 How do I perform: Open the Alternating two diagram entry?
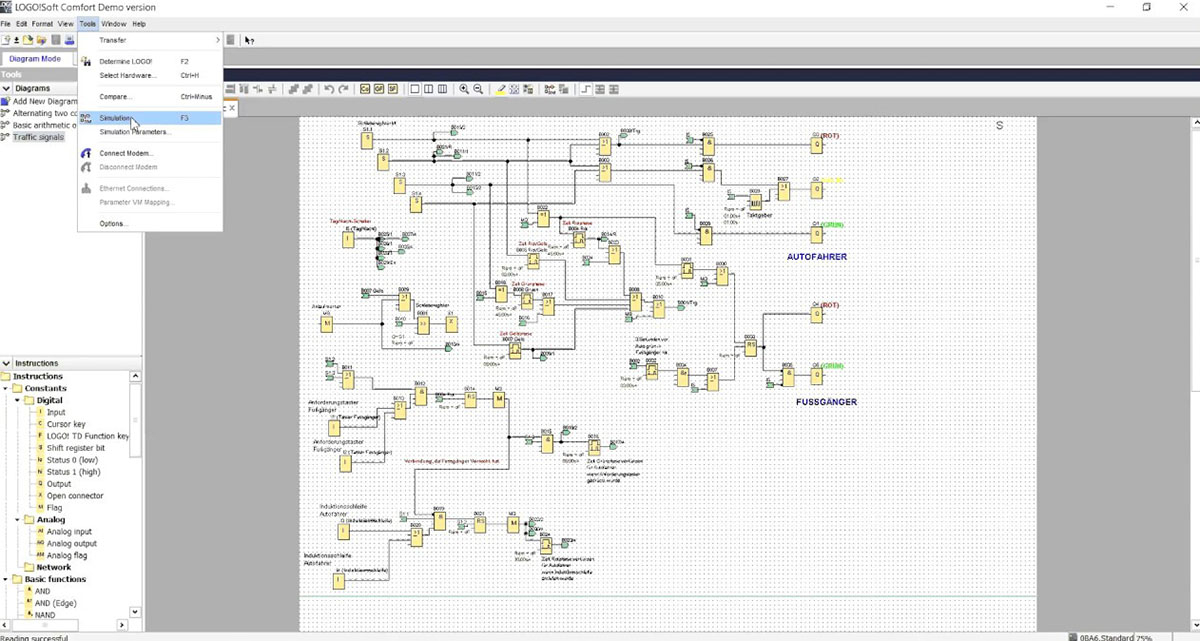coord(39,113)
